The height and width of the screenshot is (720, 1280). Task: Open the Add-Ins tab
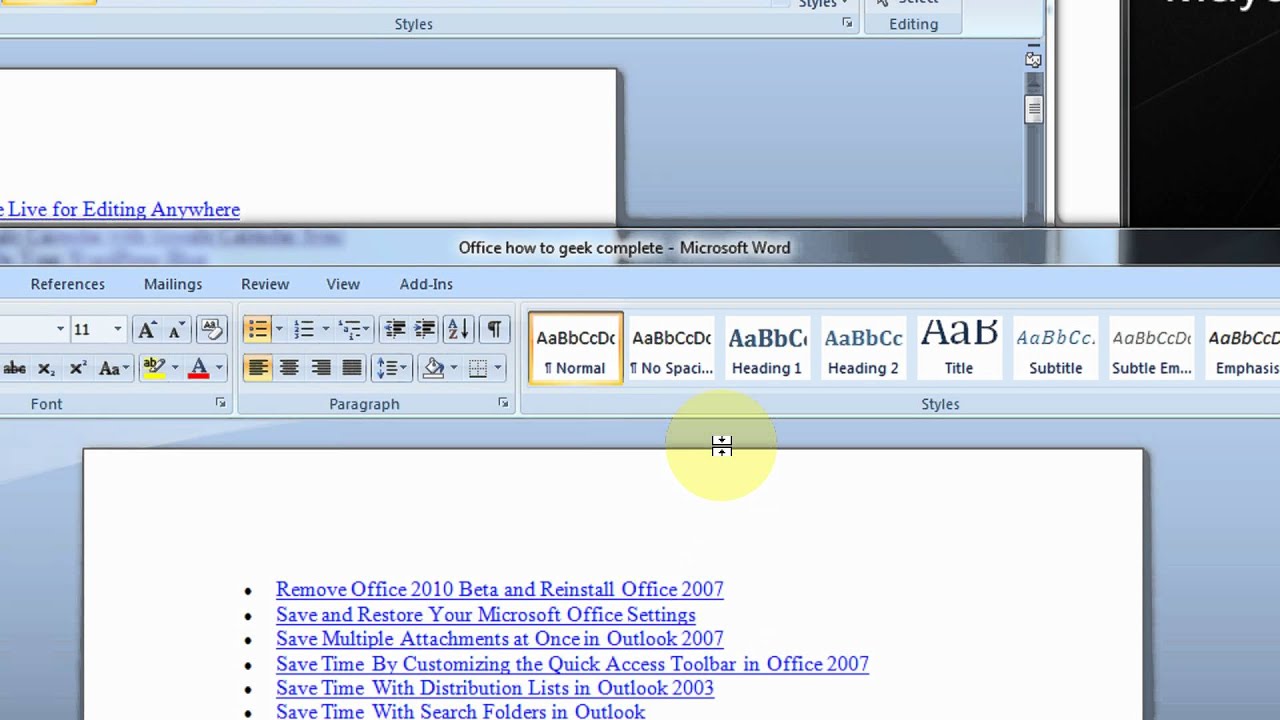click(426, 284)
